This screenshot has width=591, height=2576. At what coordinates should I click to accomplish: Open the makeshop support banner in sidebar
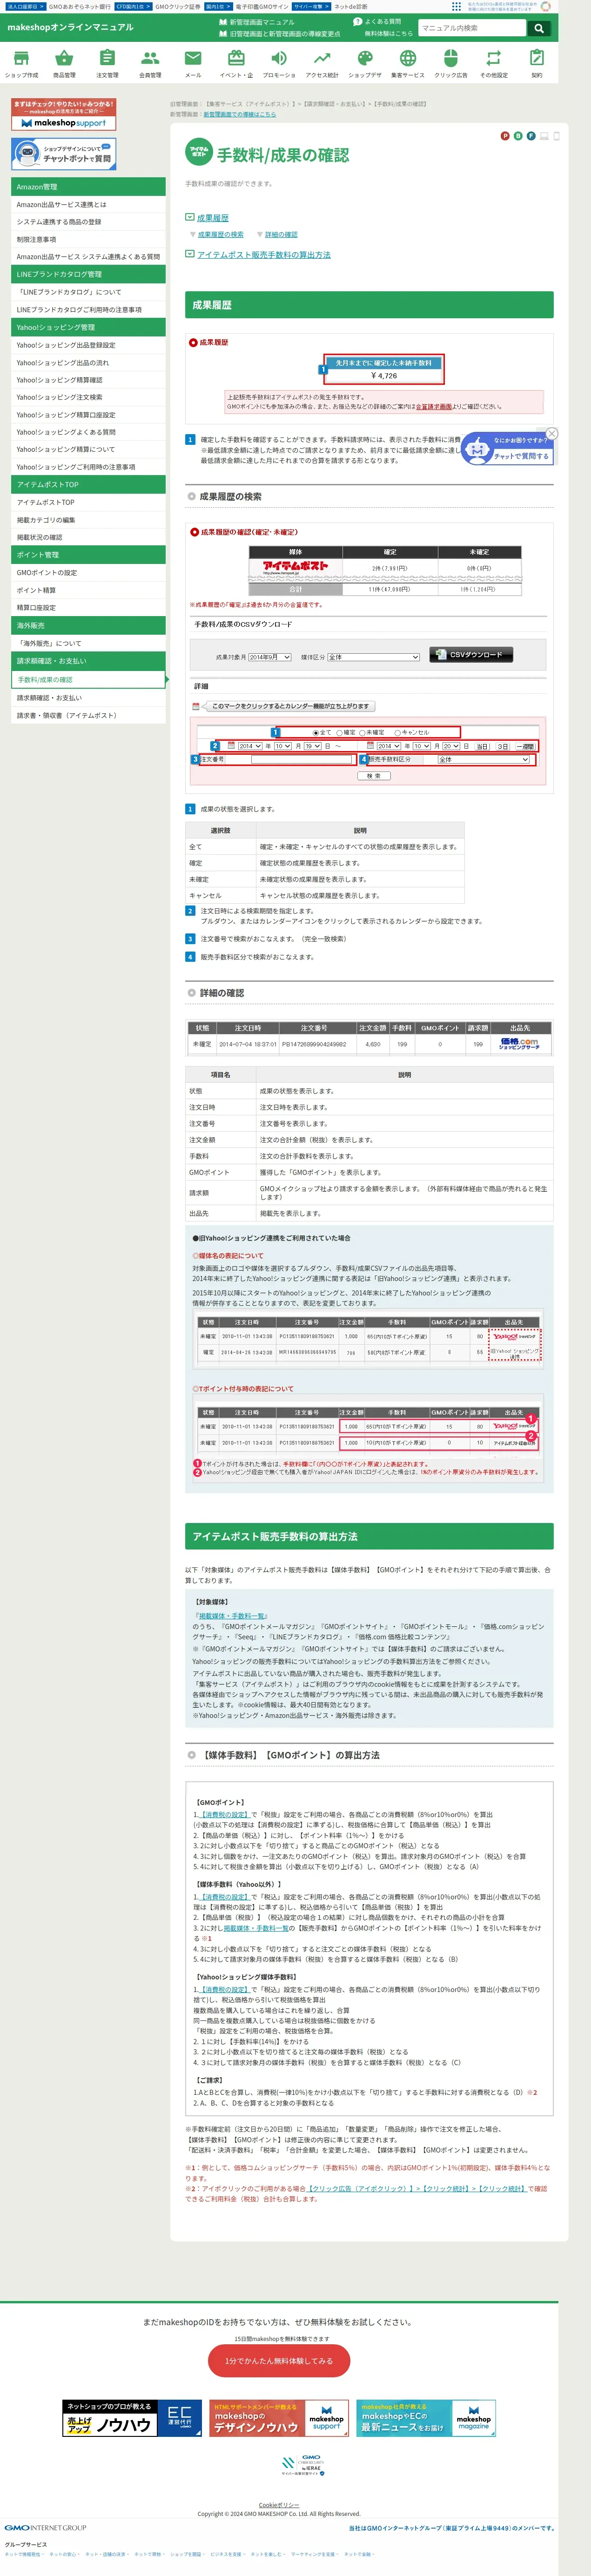click(64, 115)
